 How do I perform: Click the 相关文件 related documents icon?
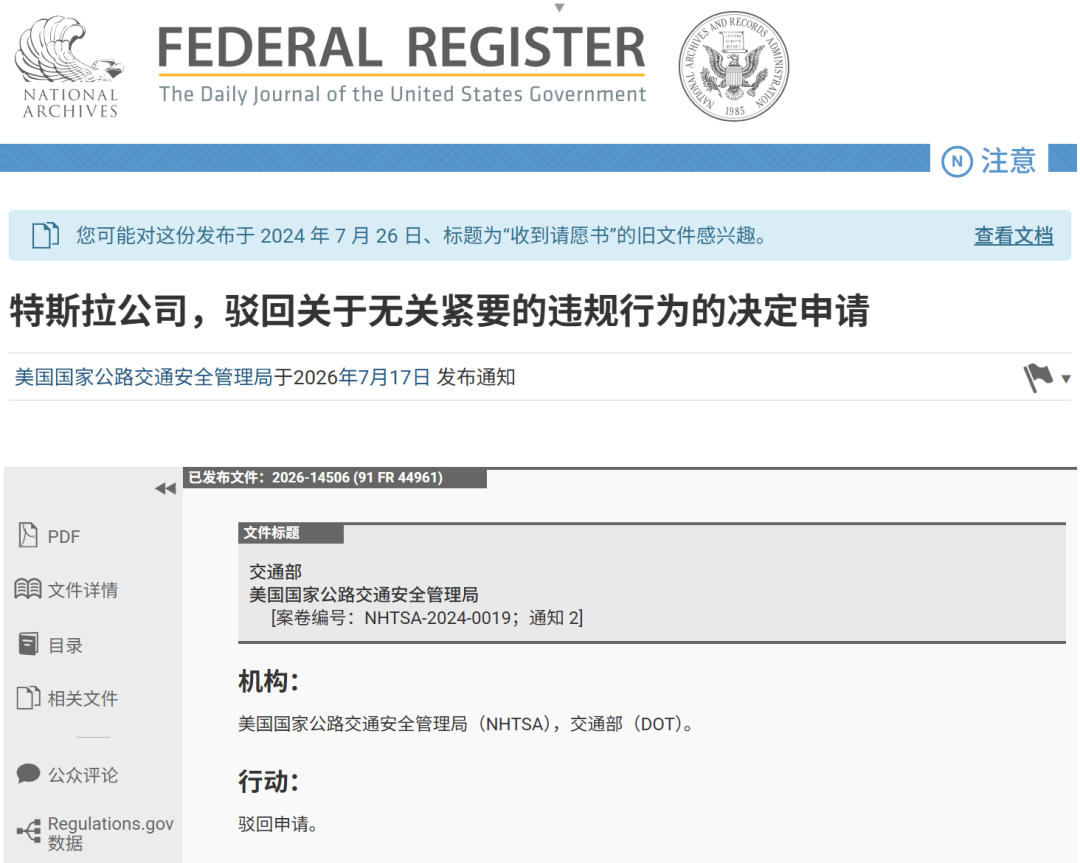(x=28, y=698)
